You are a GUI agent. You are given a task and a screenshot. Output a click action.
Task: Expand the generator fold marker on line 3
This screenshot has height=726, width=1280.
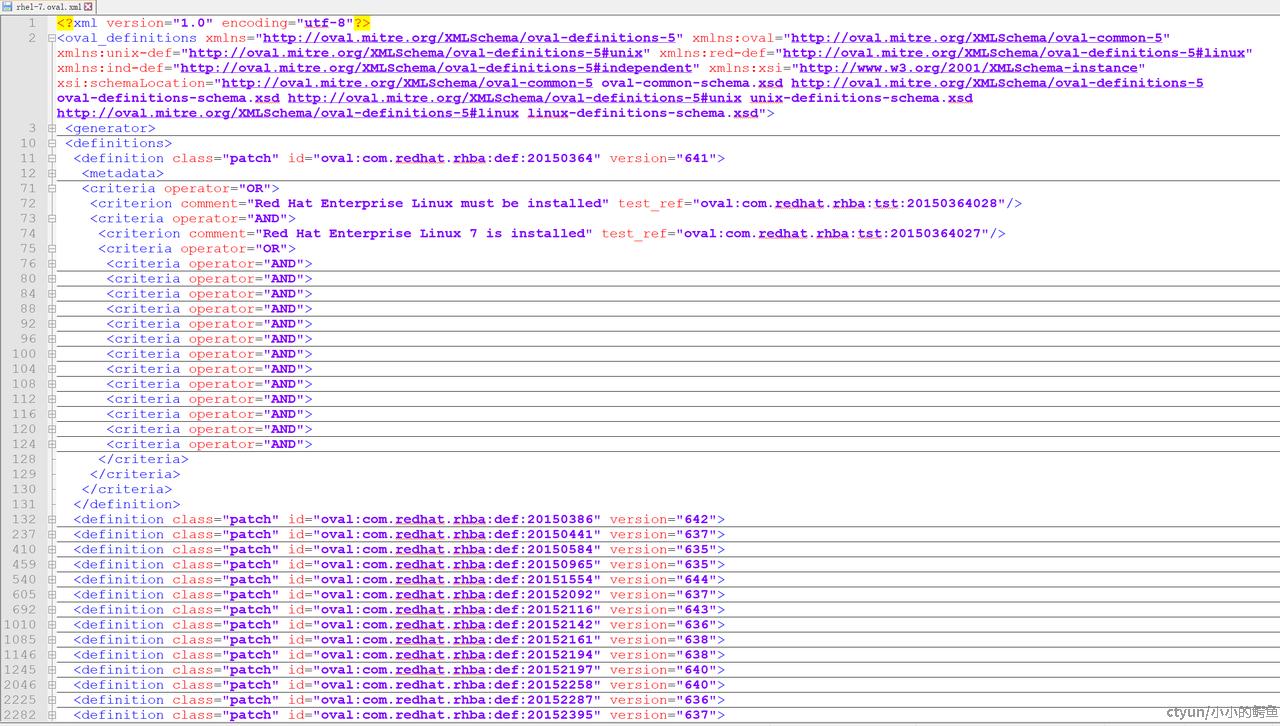tap(52, 128)
